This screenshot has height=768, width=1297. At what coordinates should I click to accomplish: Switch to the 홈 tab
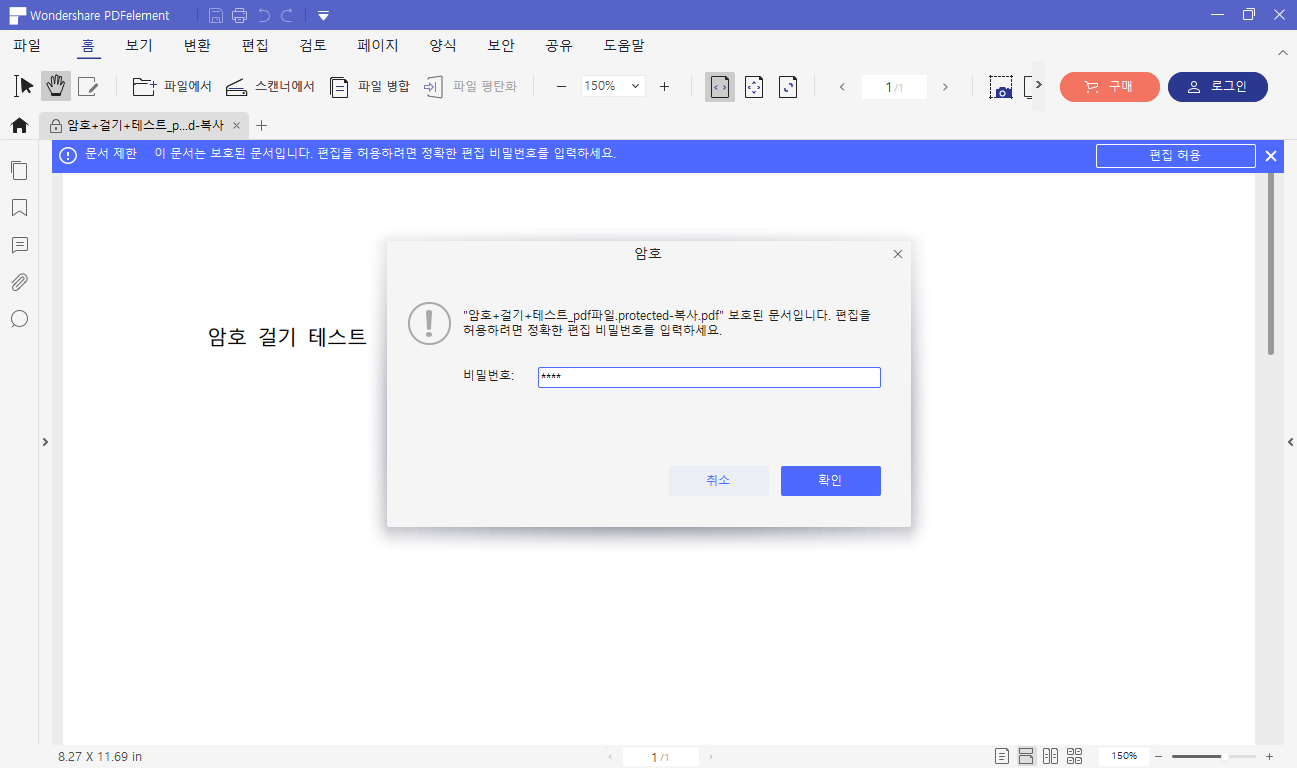[89, 46]
